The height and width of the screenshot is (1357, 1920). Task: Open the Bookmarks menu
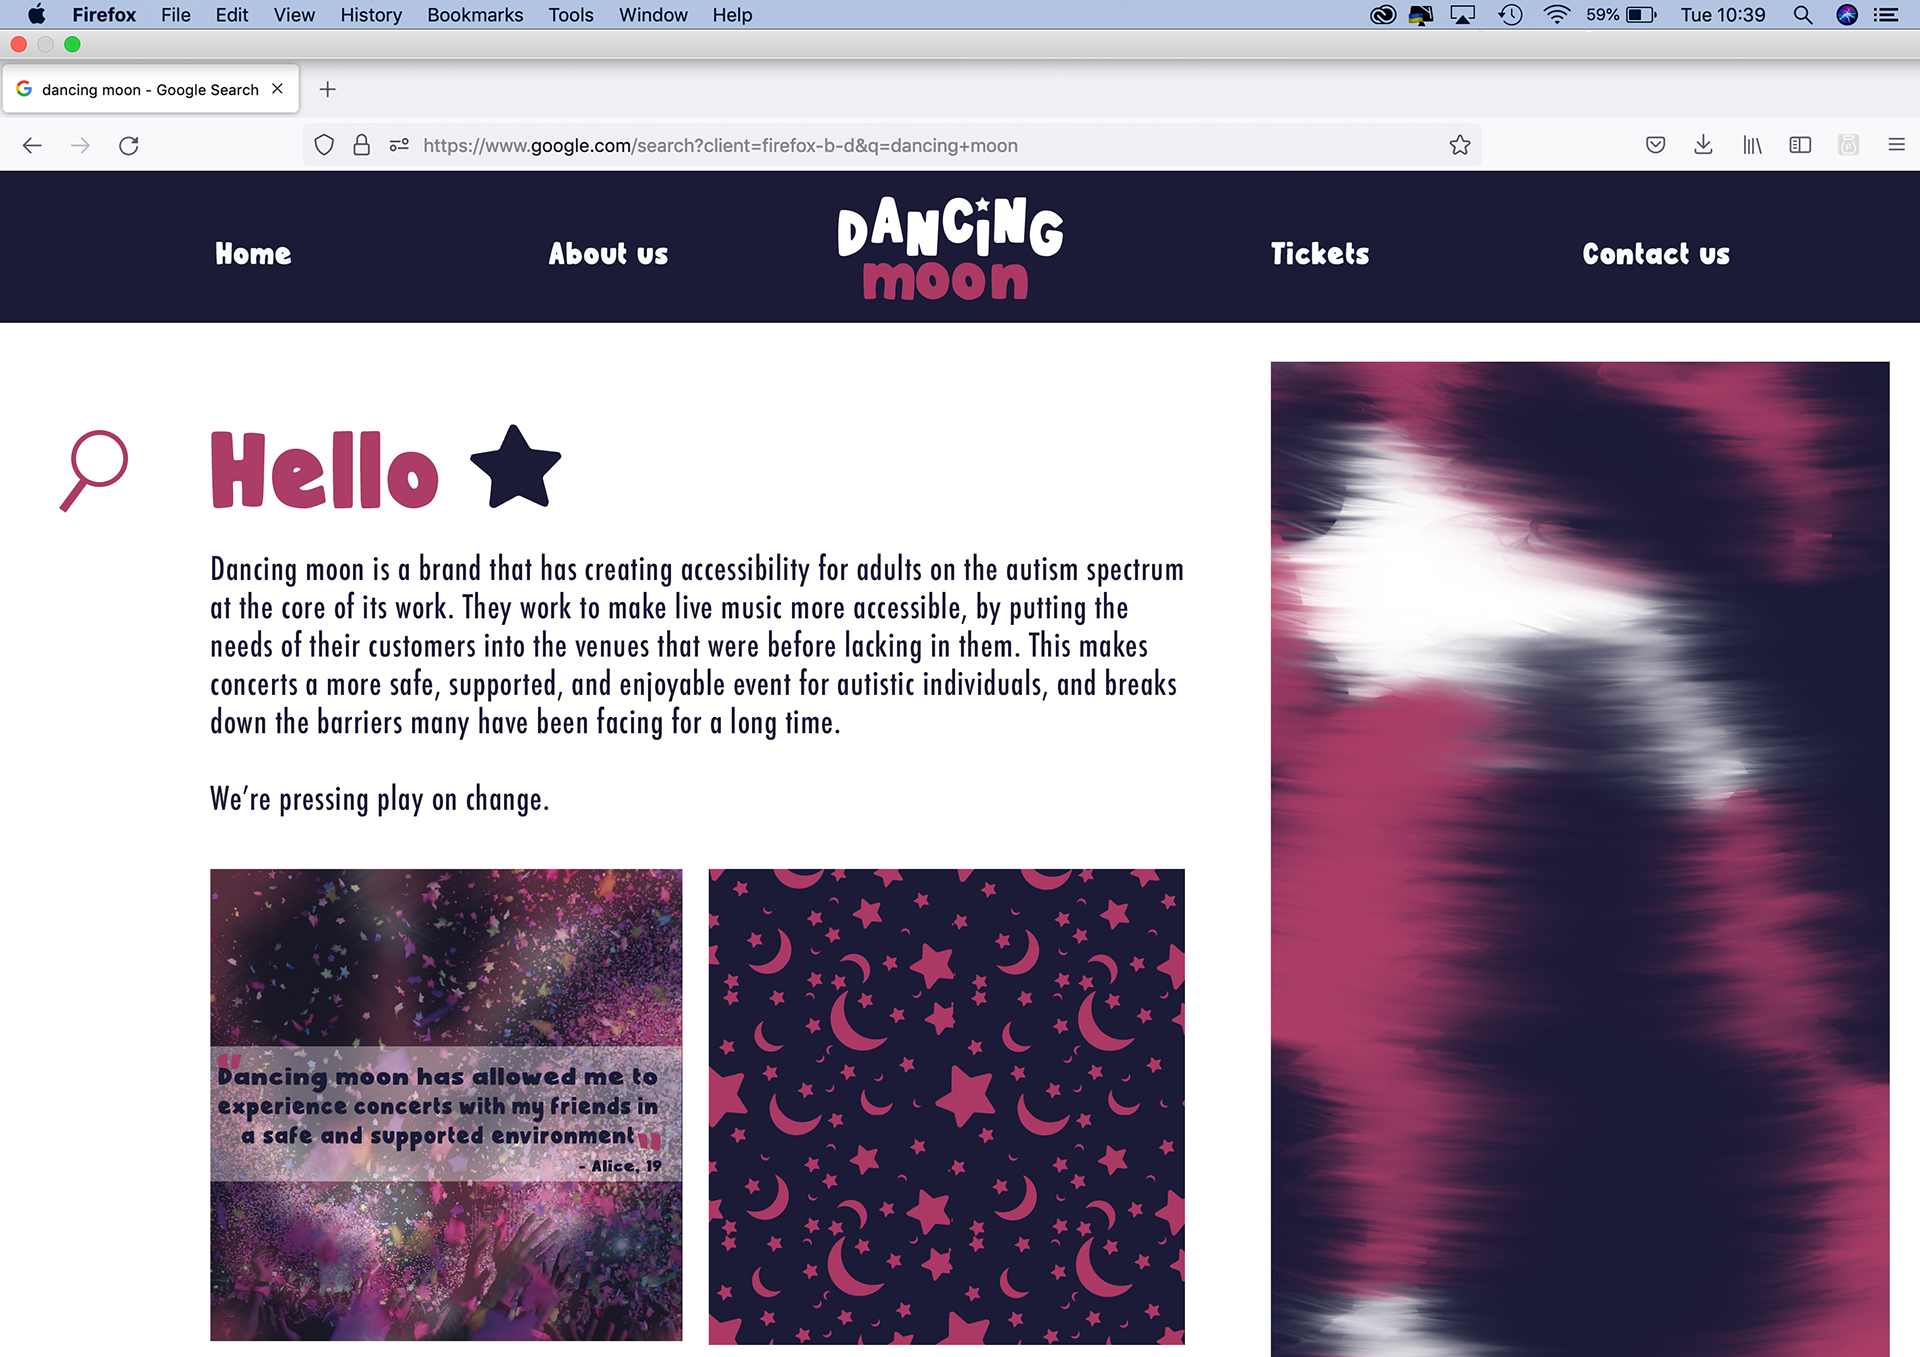[x=475, y=15]
